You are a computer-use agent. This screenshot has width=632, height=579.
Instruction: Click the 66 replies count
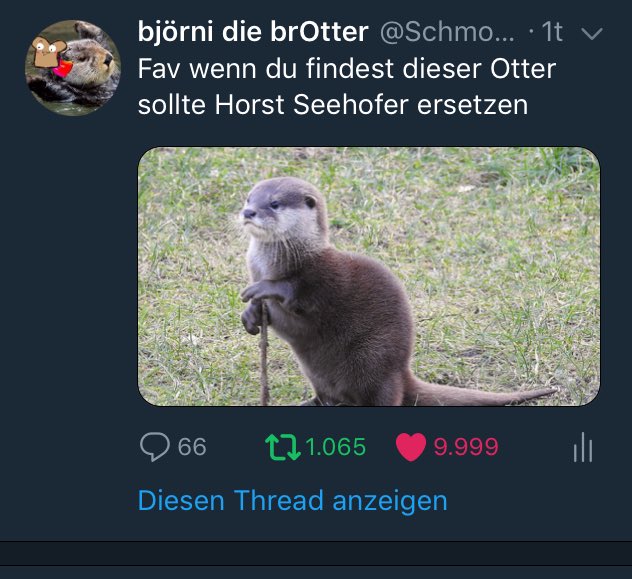point(192,447)
